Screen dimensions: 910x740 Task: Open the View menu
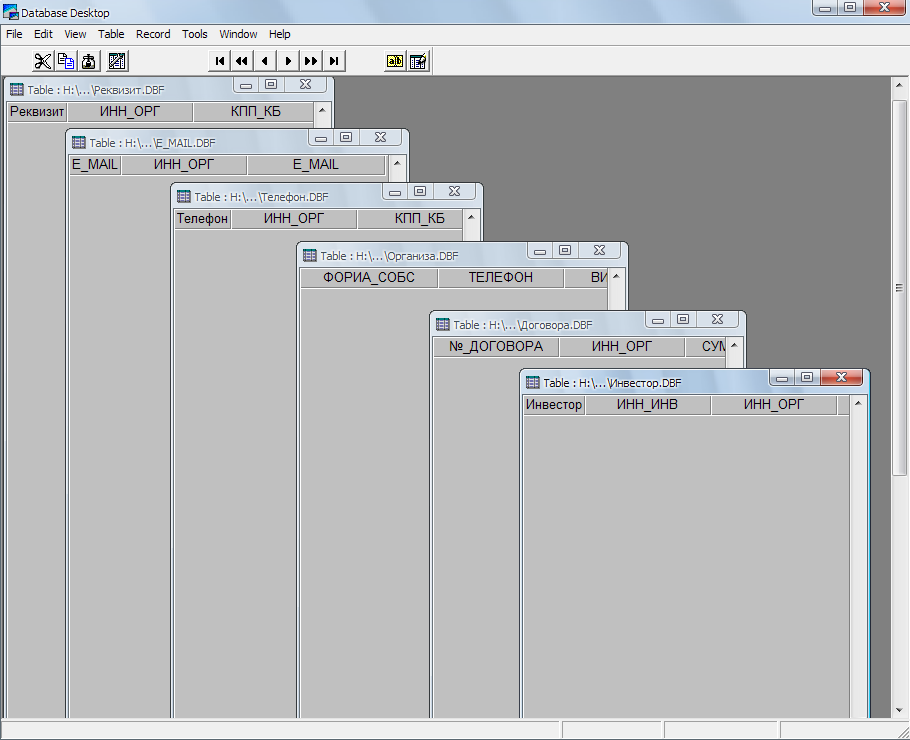pos(75,34)
